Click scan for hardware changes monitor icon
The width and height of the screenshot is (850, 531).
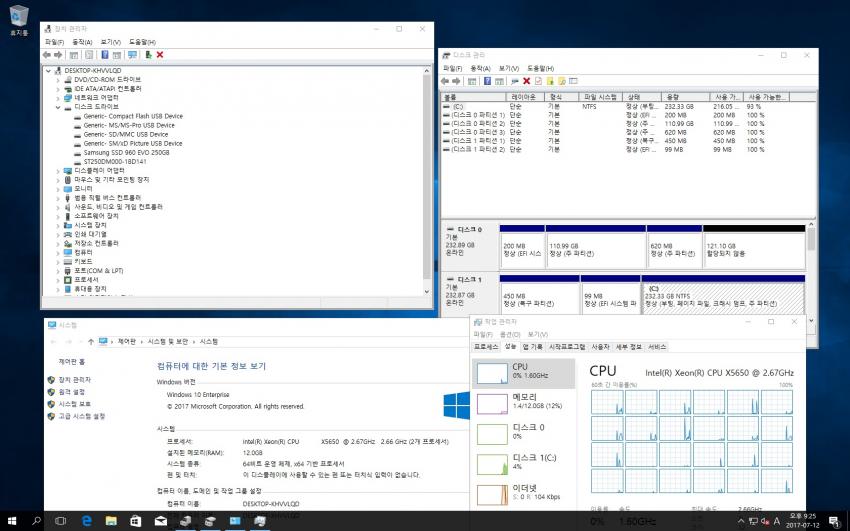click(132, 55)
